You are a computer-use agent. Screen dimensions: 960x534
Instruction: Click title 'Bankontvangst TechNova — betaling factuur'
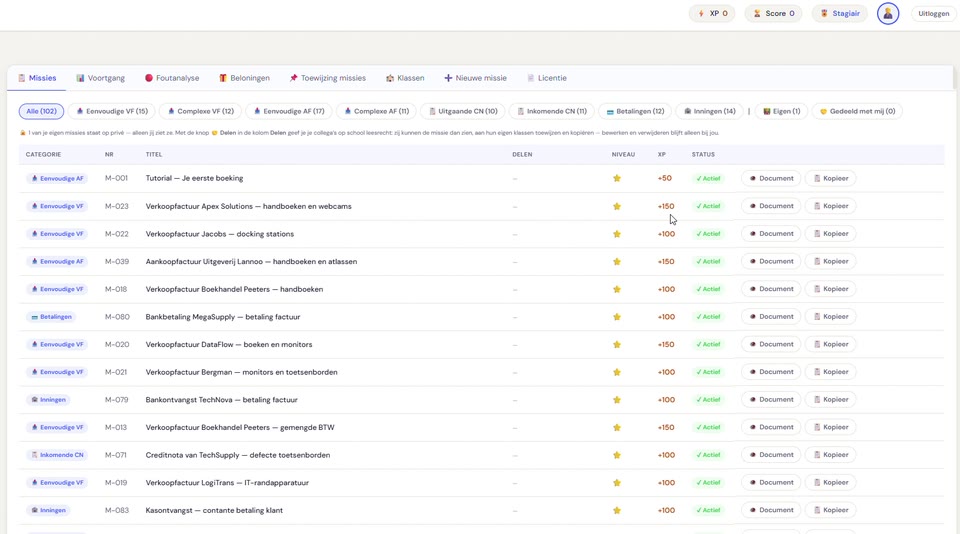[x=222, y=400]
